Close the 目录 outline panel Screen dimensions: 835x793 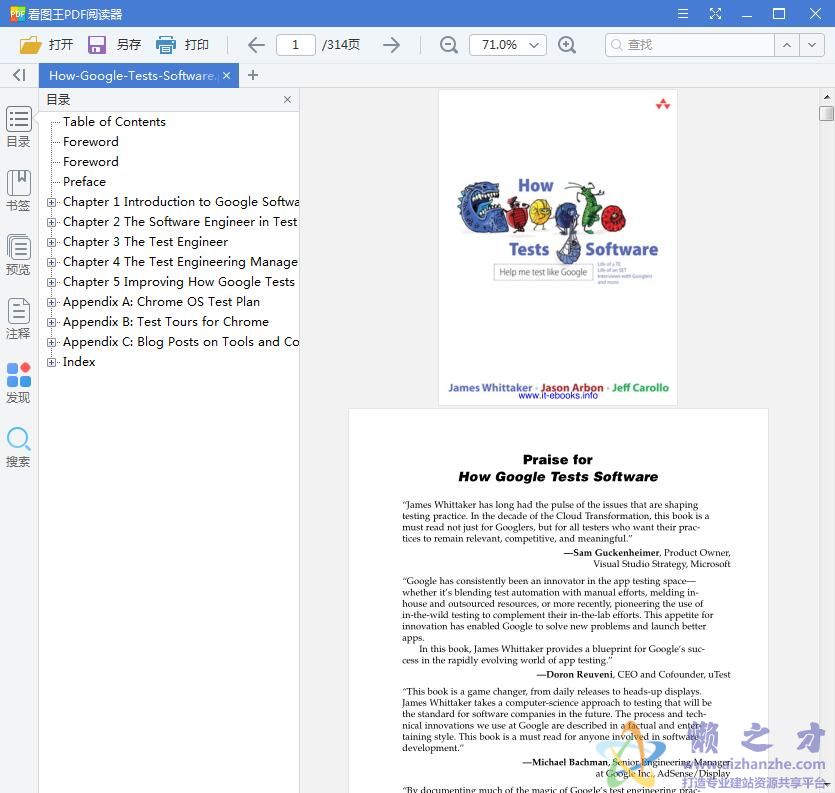(288, 100)
